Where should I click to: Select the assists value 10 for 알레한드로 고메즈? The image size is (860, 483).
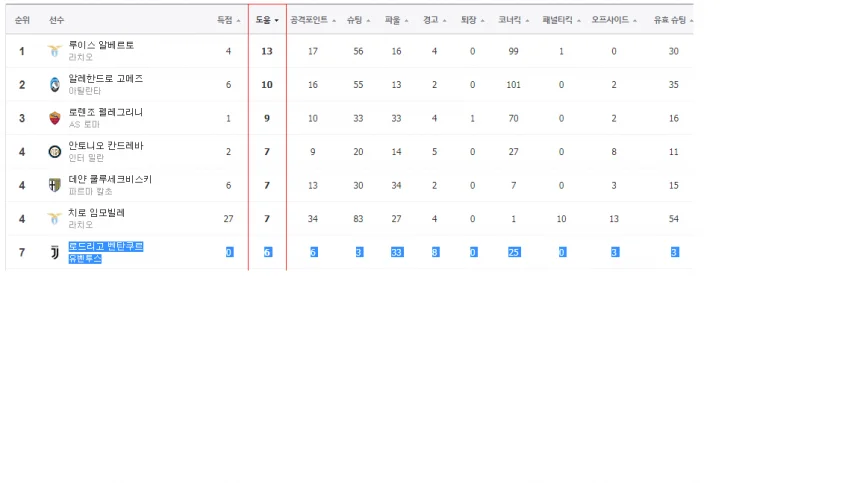tap(267, 84)
